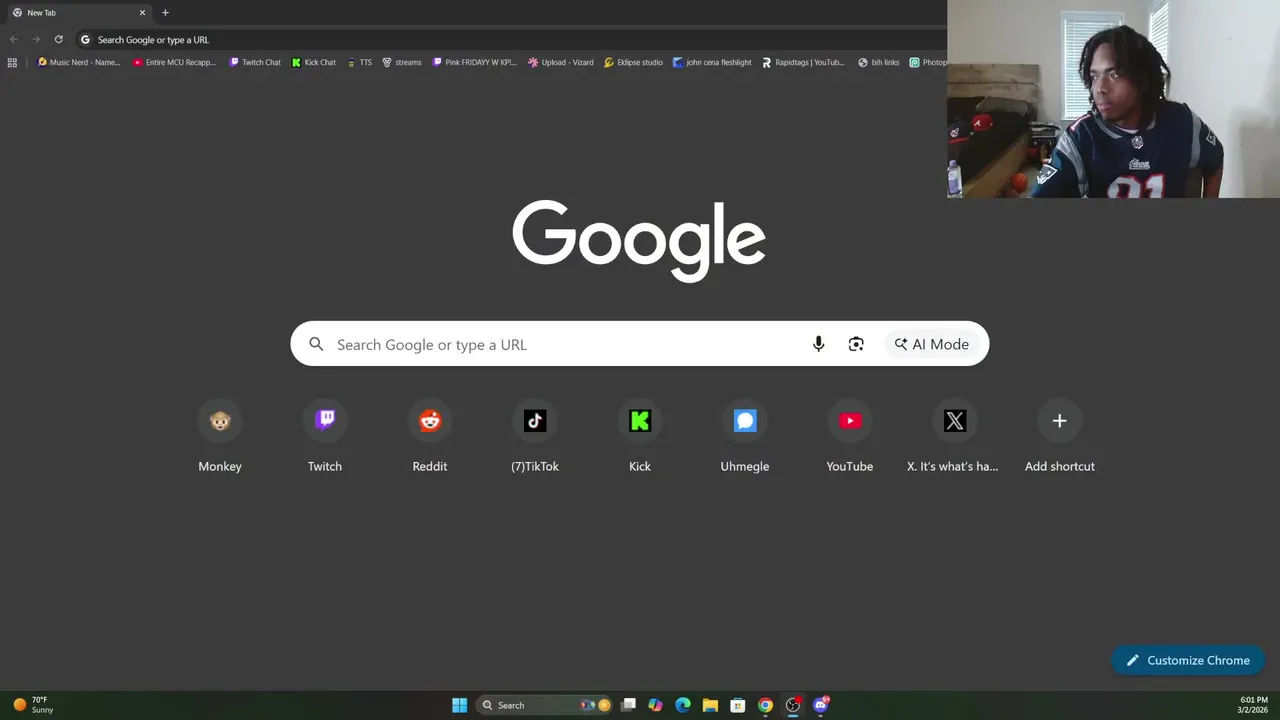Click the Chrome taskbar icon
Viewport: 1280px width, 720px height.
(765, 705)
